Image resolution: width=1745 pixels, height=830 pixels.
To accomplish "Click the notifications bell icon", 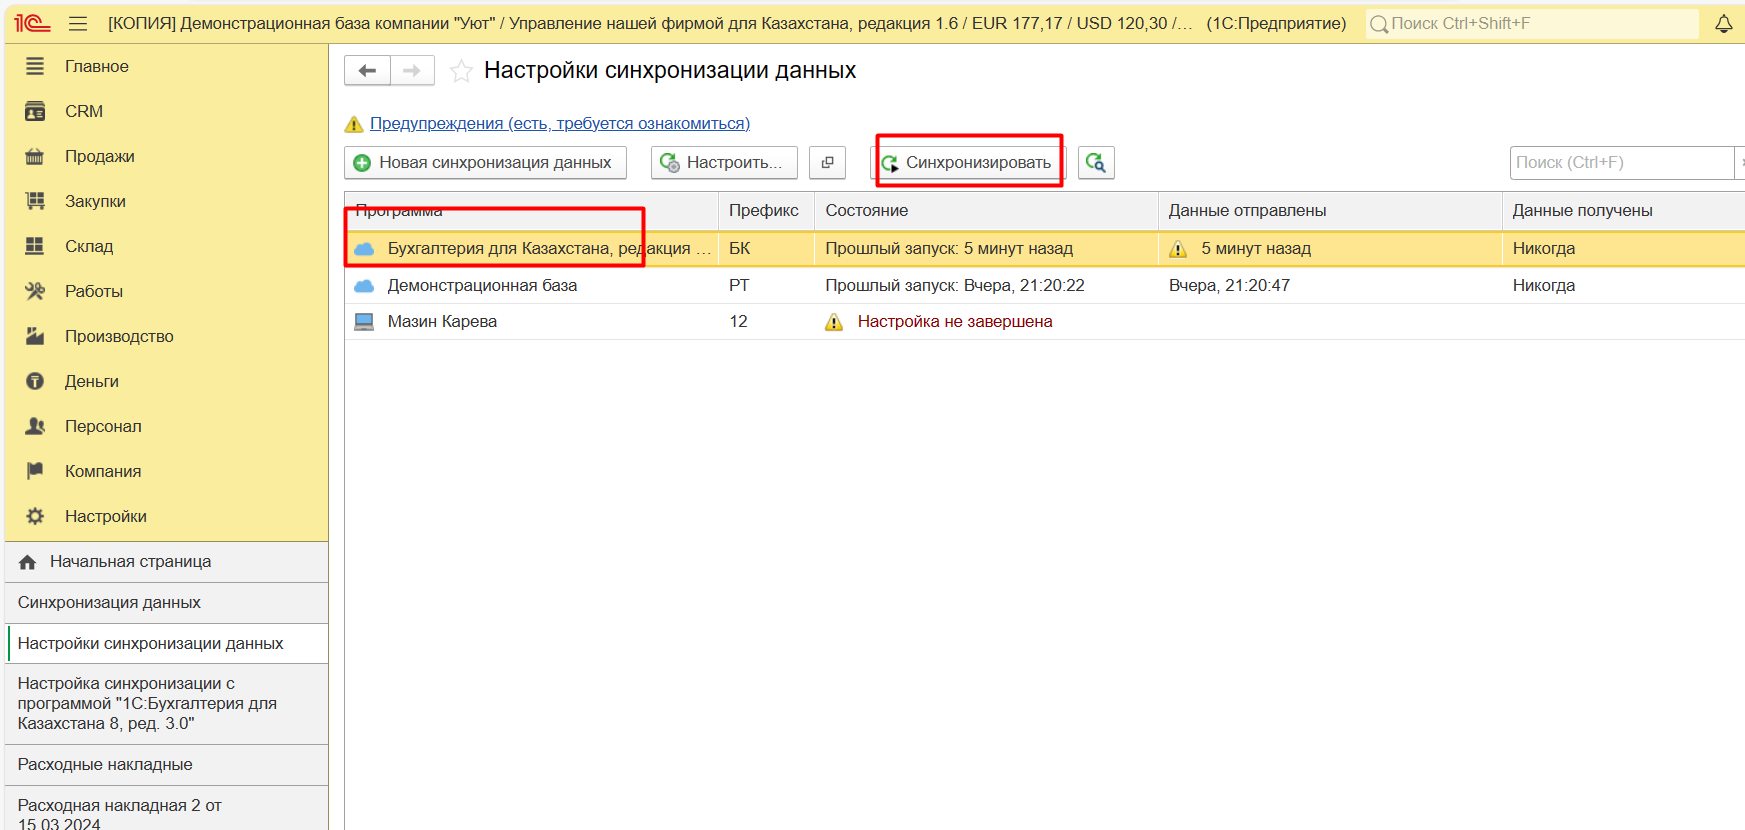I will click(1723, 24).
